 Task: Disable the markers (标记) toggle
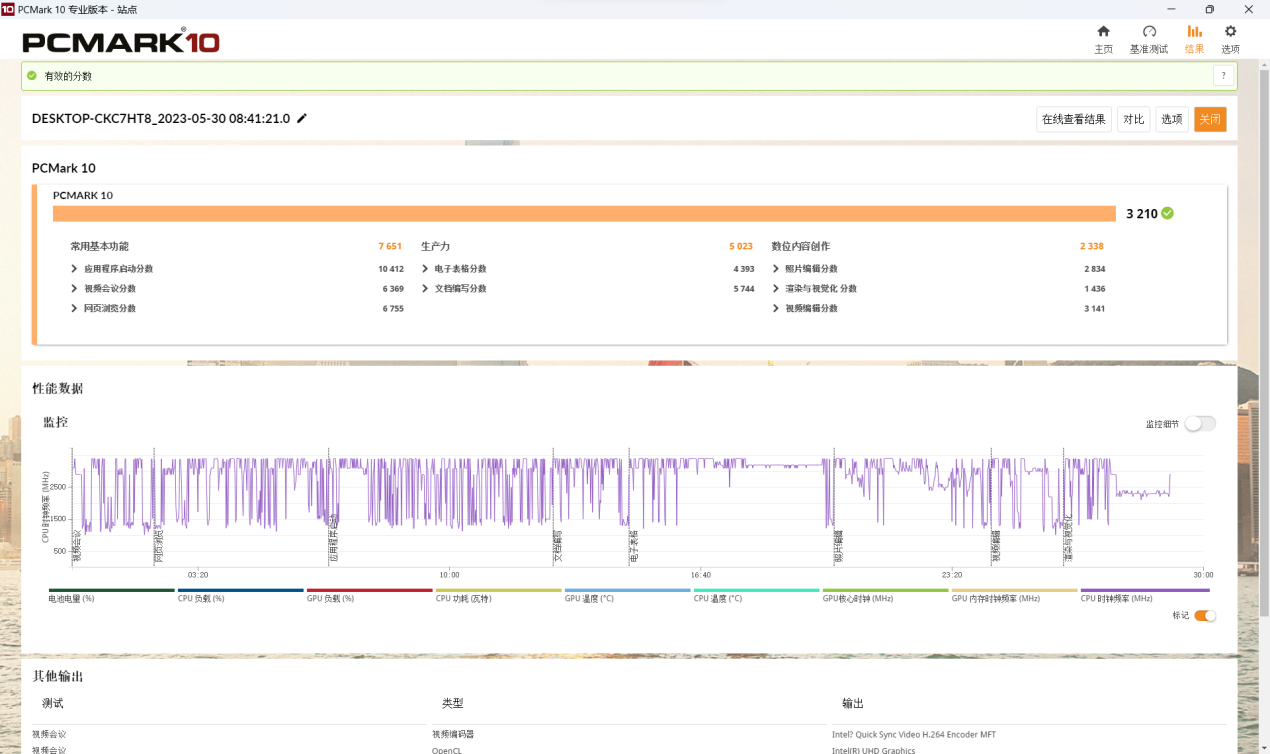coord(1205,616)
